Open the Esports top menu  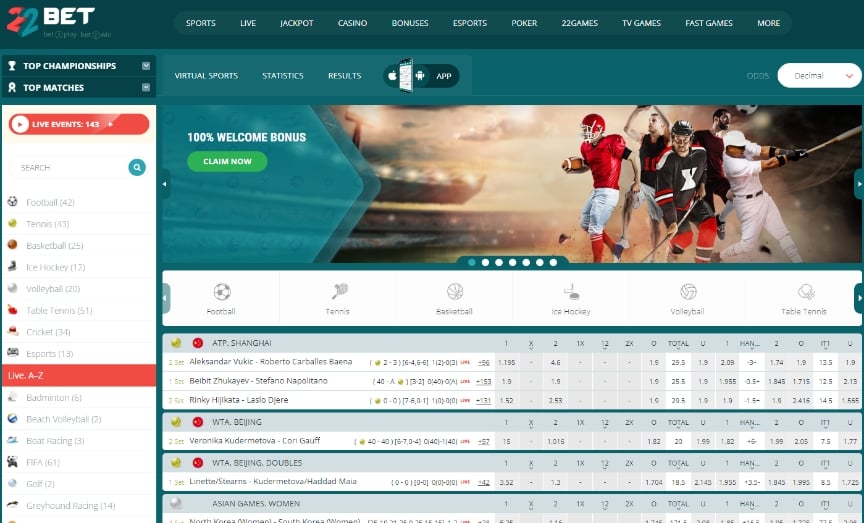click(470, 23)
